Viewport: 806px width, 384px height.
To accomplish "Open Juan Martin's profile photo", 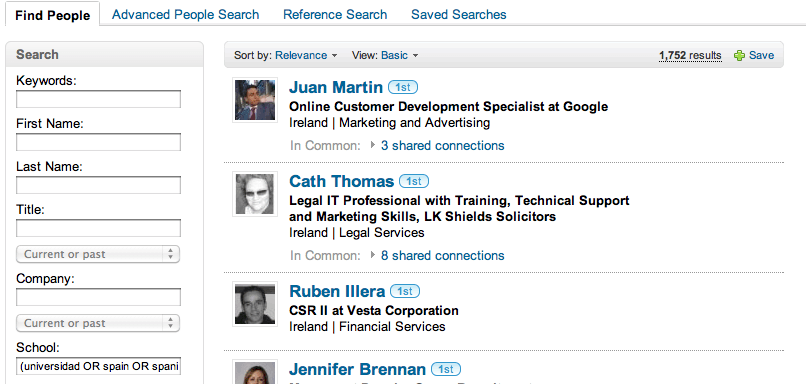I will point(255,100).
